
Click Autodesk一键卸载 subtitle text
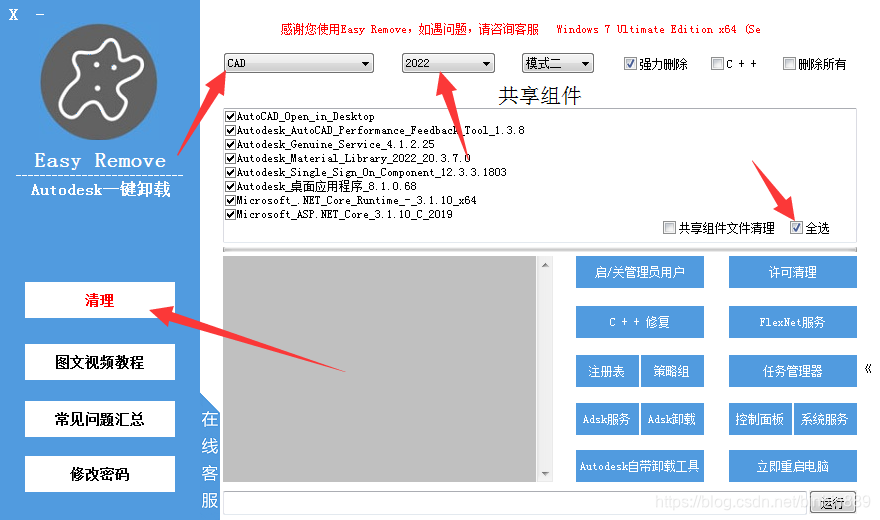click(100, 190)
